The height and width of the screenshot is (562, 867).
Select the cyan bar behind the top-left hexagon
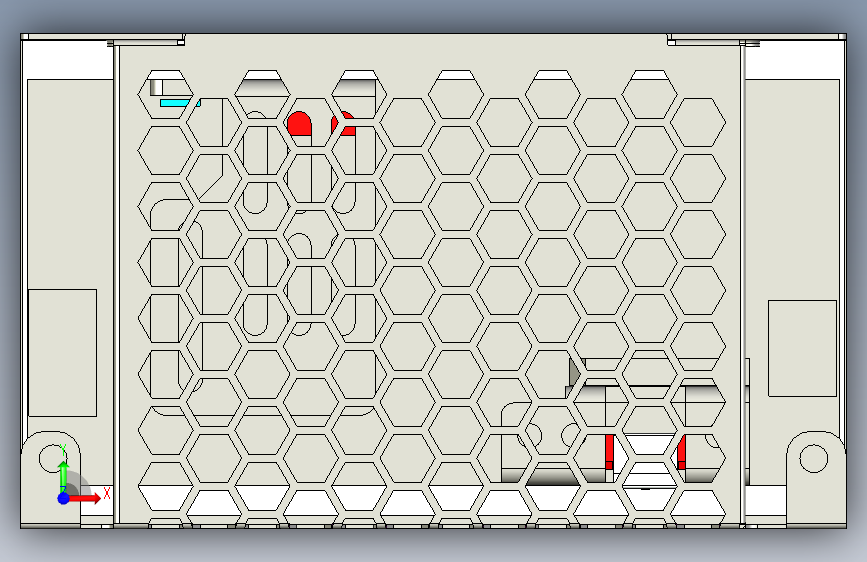pos(177,103)
